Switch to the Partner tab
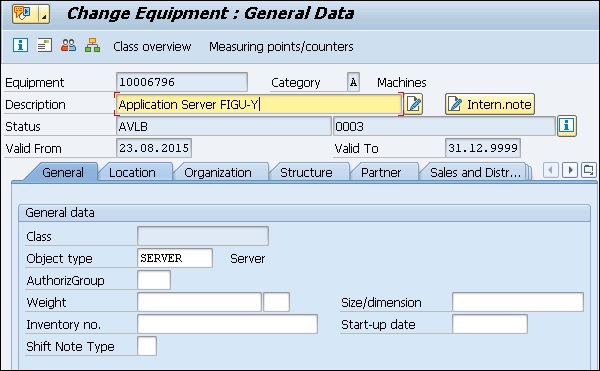The image size is (600, 371). 381,172
